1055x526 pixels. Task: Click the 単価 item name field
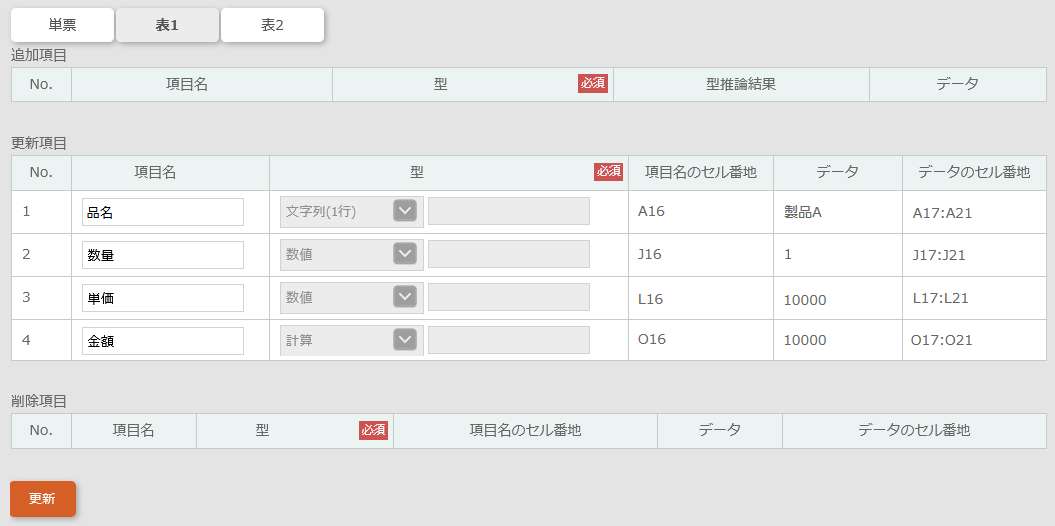tap(163, 298)
